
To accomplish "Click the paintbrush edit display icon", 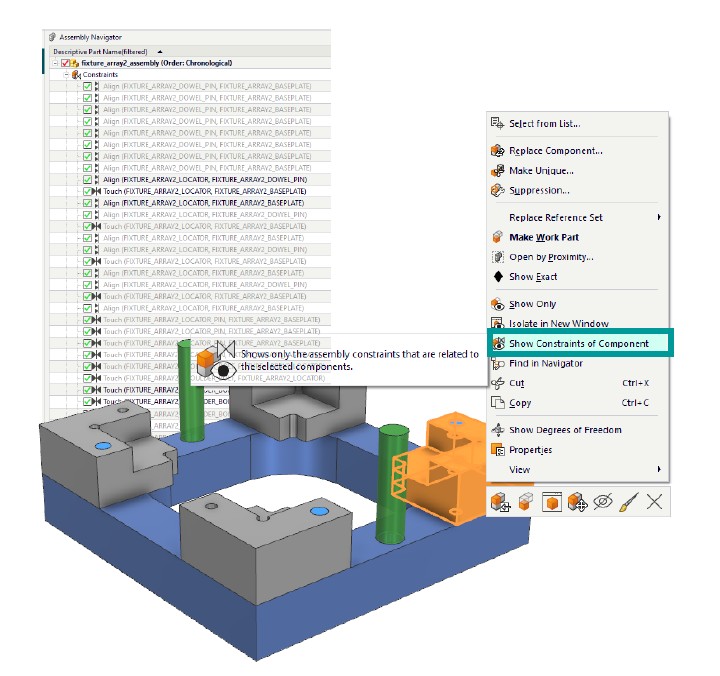I will tap(628, 502).
